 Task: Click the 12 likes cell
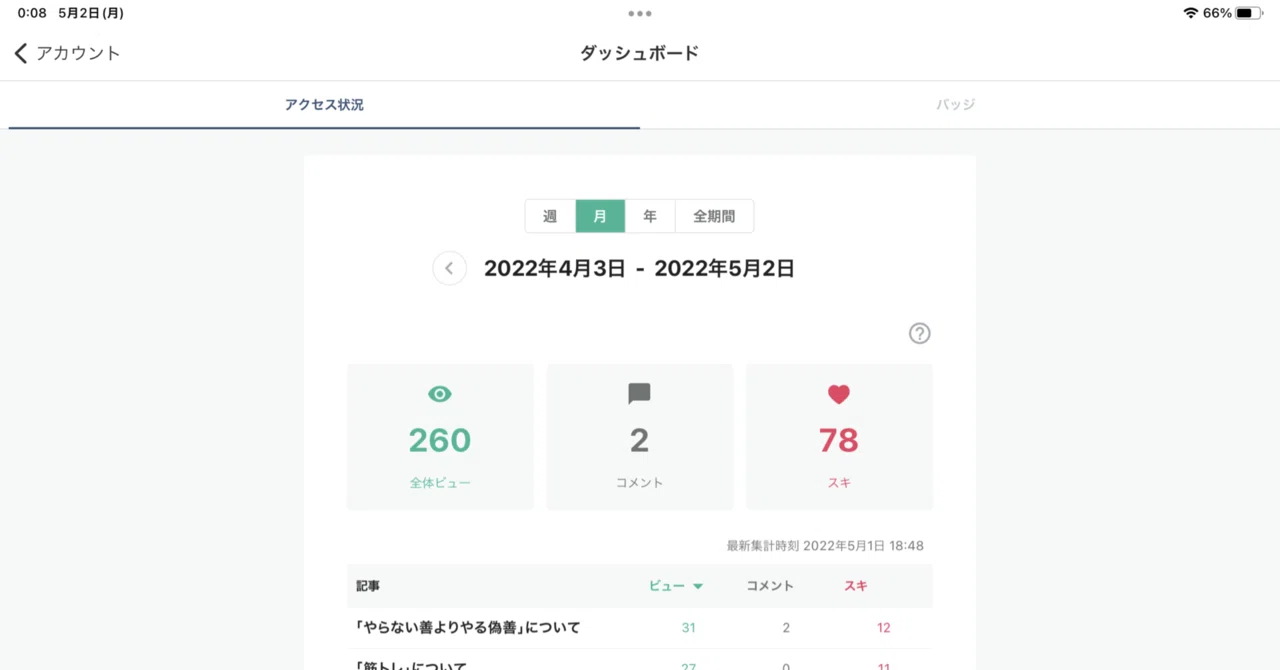click(883, 628)
